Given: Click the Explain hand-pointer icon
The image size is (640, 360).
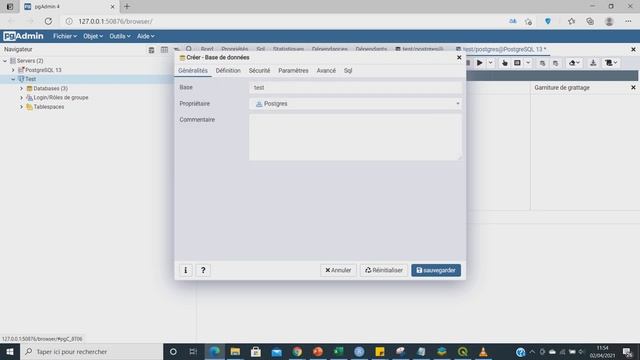Looking at the screenshot, I should (x=504, y=63).
